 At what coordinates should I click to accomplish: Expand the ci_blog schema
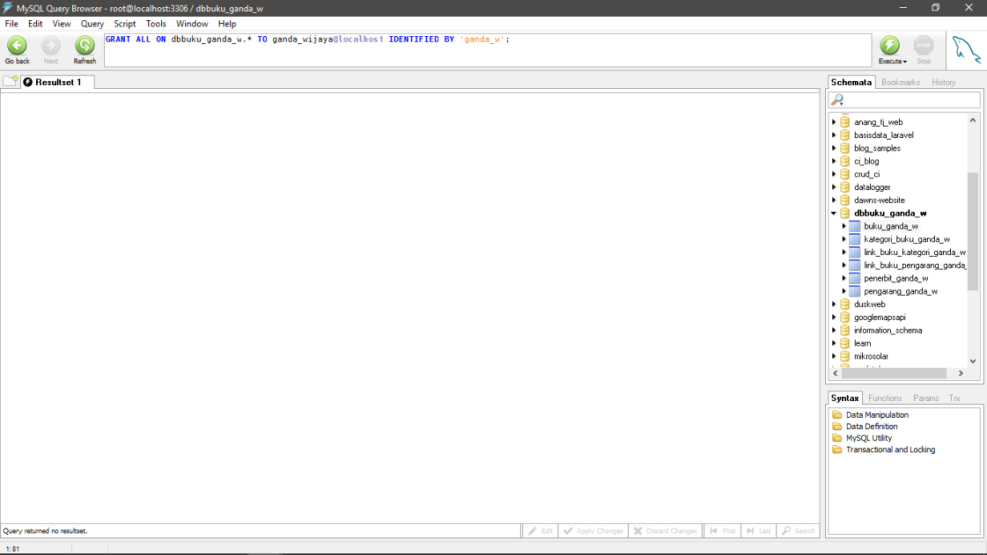(834, 161)
